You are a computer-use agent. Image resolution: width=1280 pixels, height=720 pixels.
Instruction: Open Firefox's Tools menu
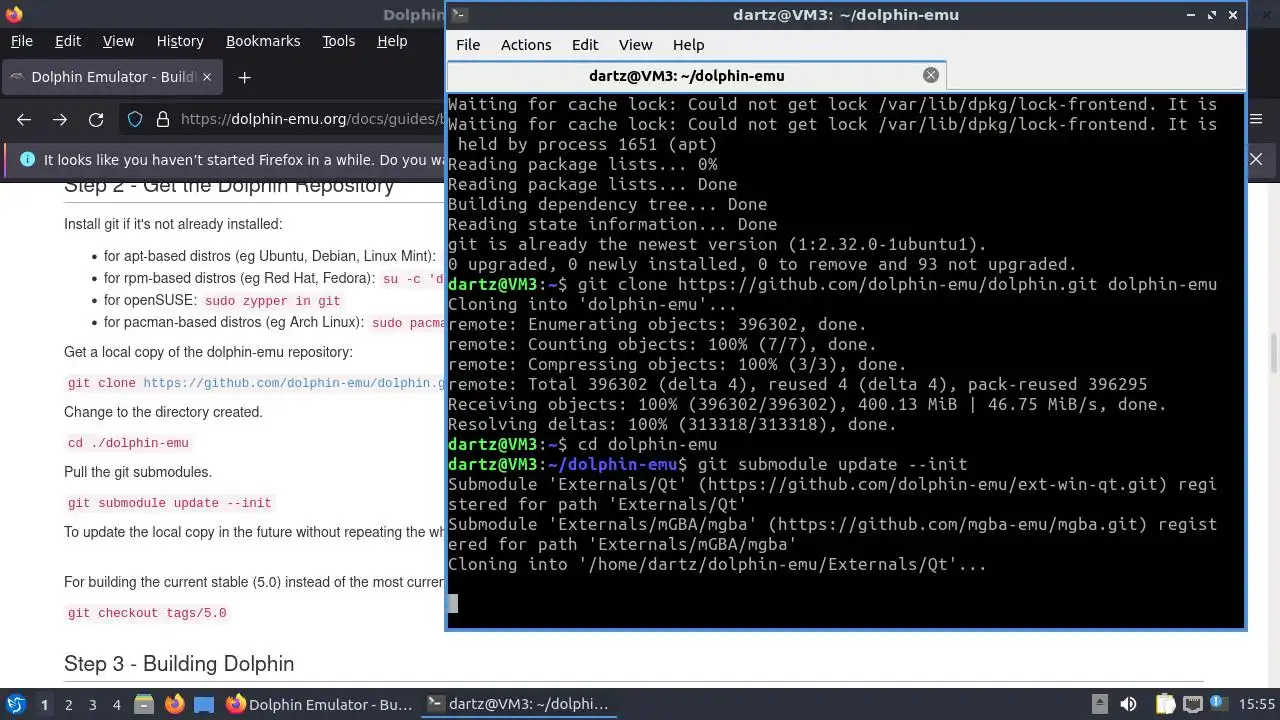(x=339, y=41)
